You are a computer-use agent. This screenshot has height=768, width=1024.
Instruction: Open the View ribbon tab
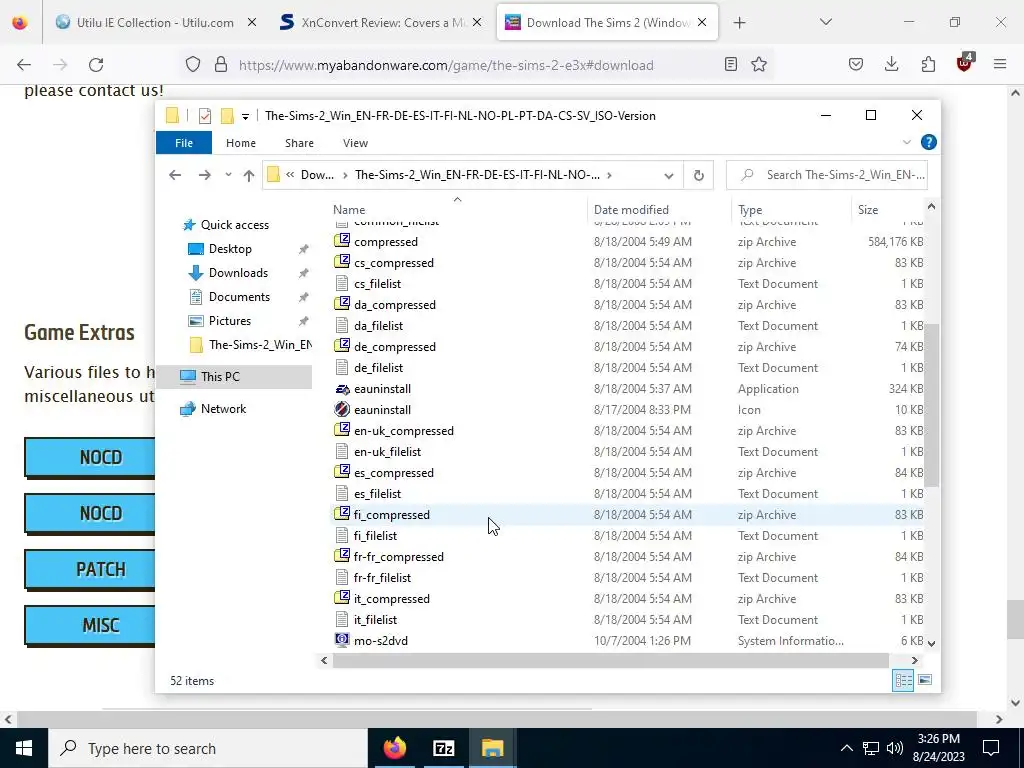coord(355,142)
